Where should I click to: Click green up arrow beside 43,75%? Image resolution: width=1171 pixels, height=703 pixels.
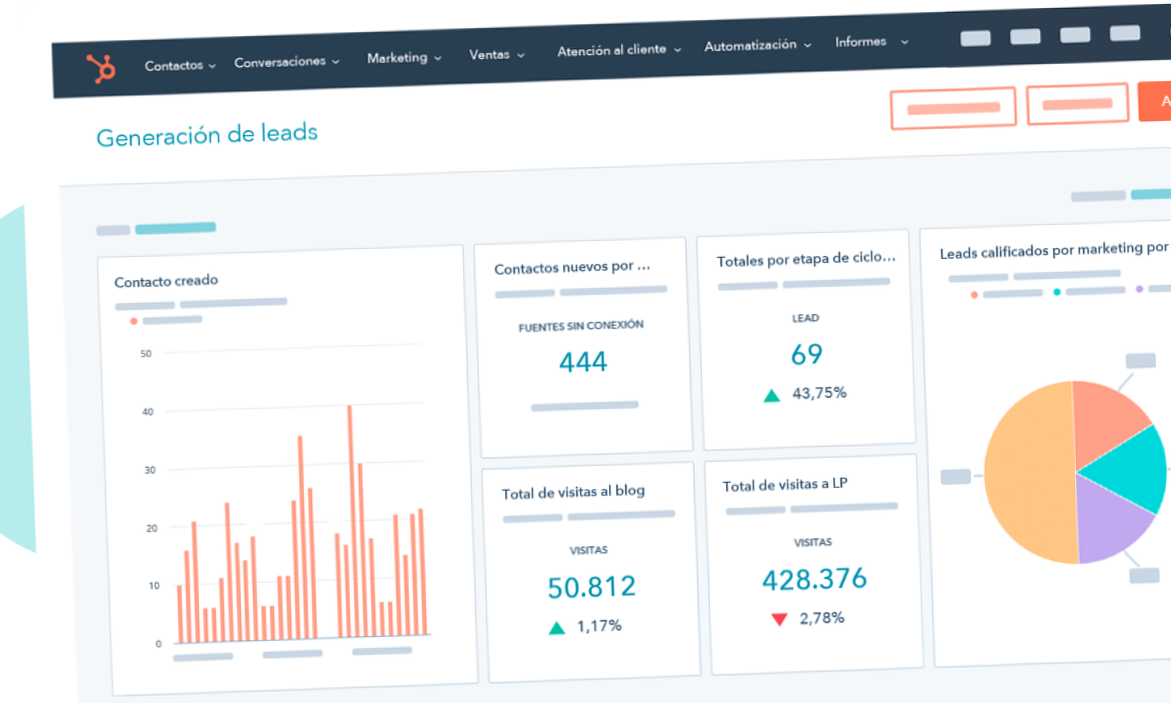[x=771, y=395]
